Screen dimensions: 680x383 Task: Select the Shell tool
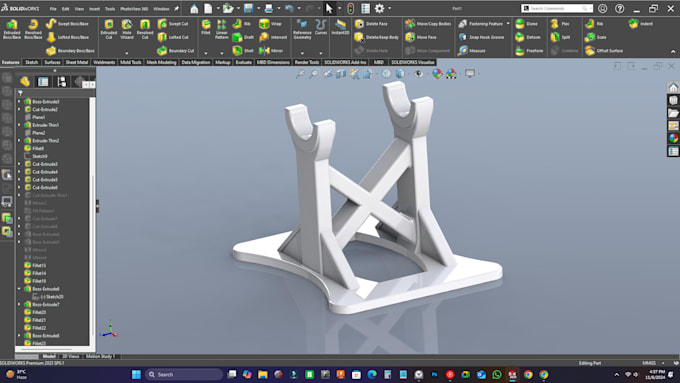coord(243,50)
